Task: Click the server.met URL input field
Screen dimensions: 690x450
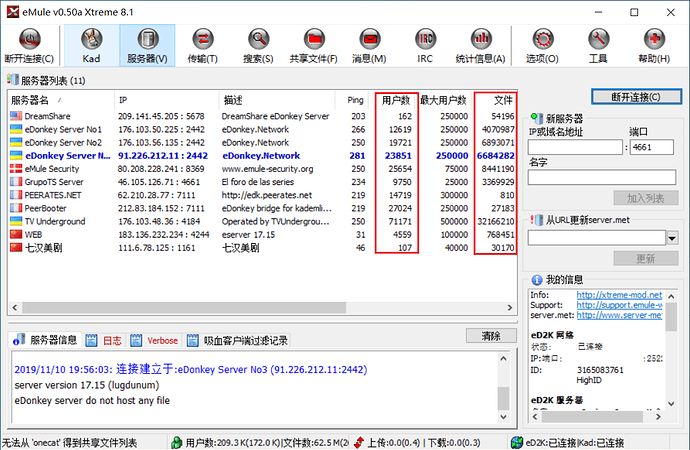Action: [597, 238]
